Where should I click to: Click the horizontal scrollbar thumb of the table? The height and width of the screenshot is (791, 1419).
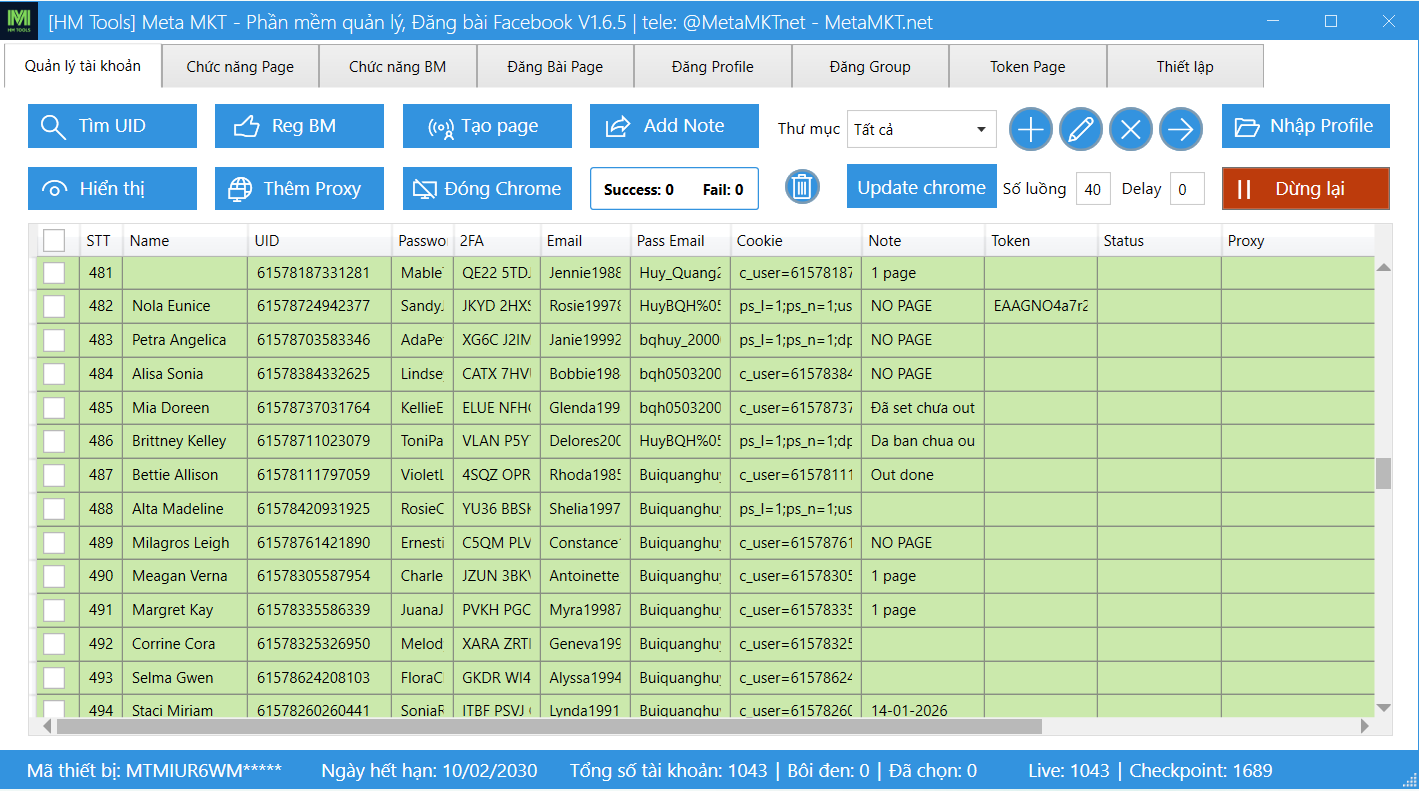pyautogui.click(x=549, y=726)
